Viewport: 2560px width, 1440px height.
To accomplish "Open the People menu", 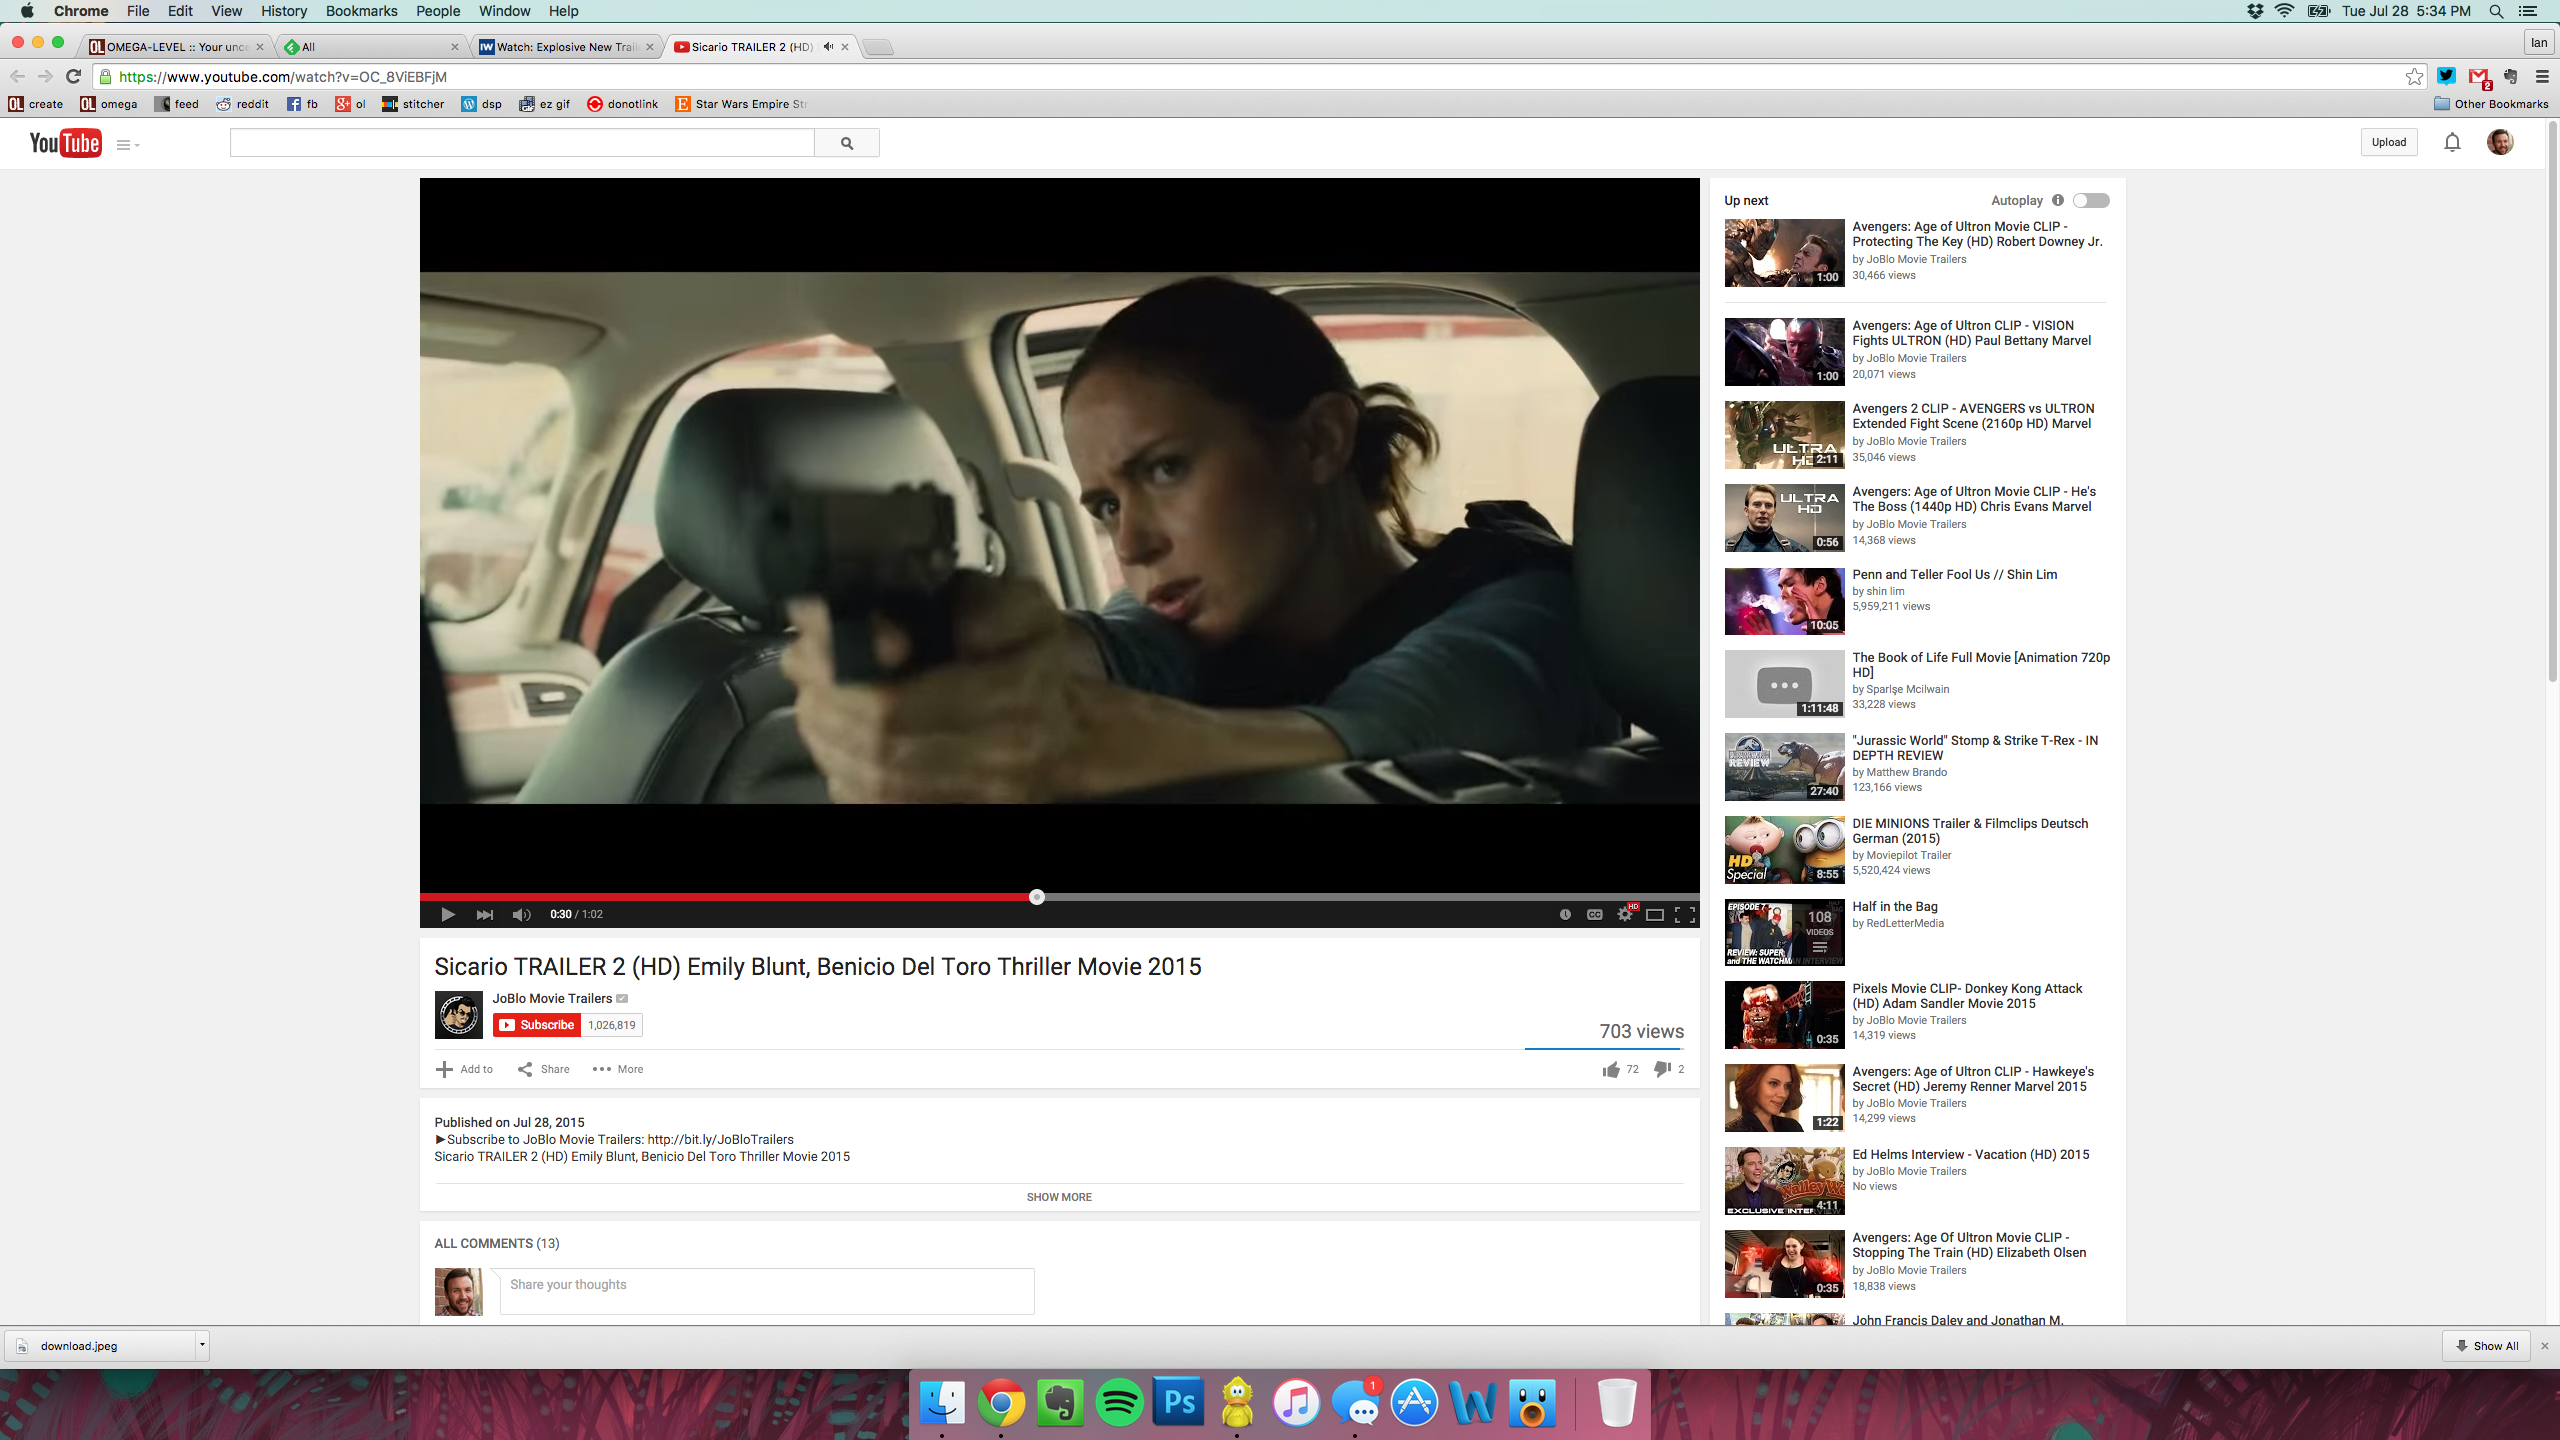I will coord(438,11).
